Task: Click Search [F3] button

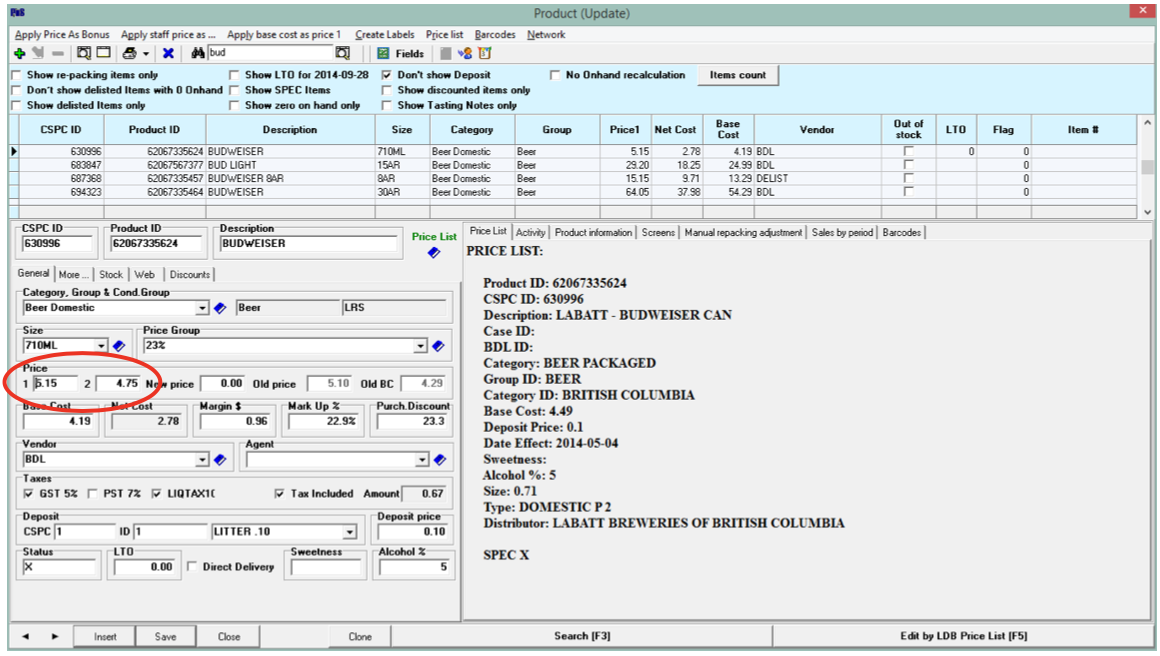Action: (582, 636)
